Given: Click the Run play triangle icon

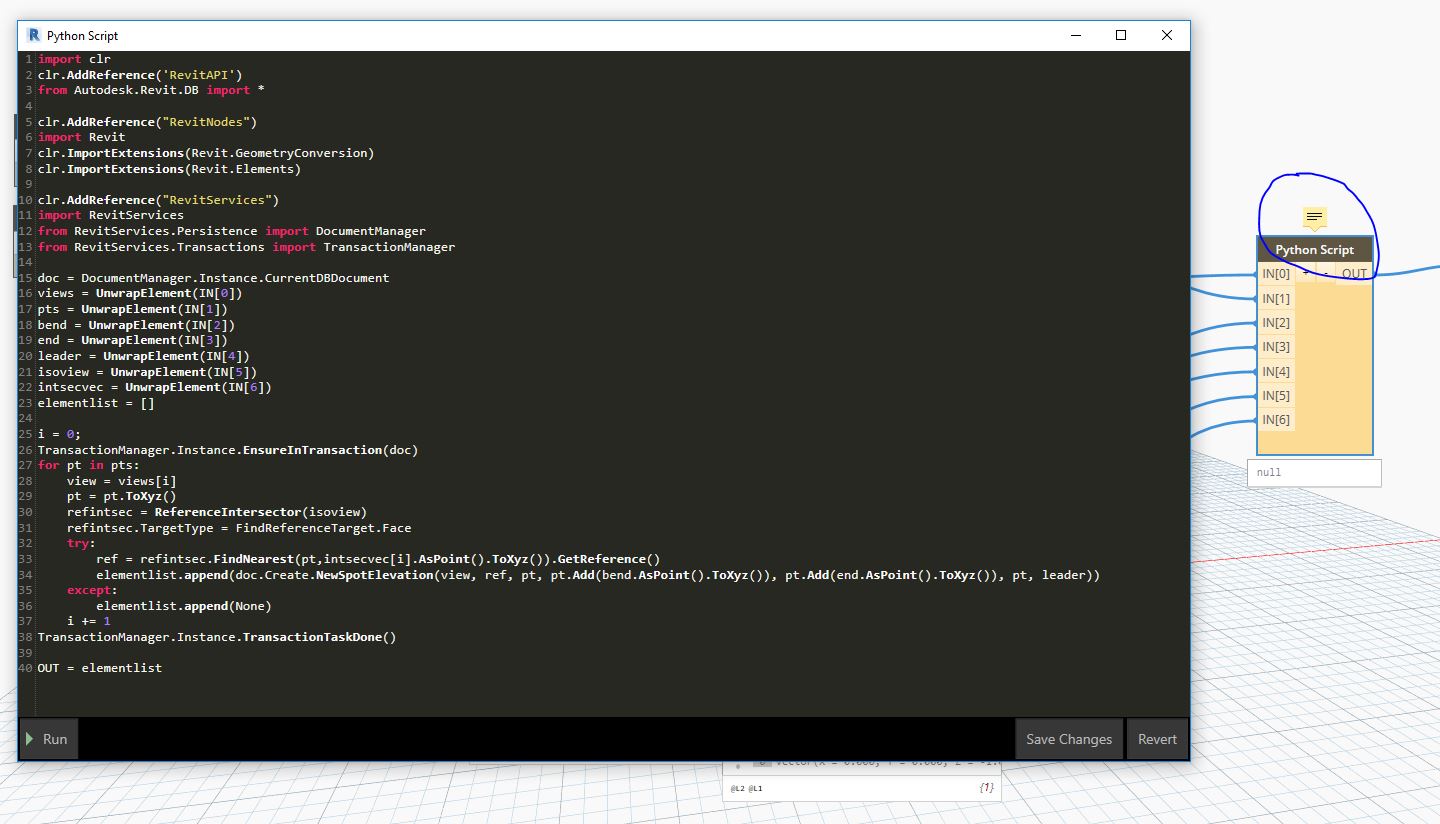Looking at the screenshot, I should 30,739.
